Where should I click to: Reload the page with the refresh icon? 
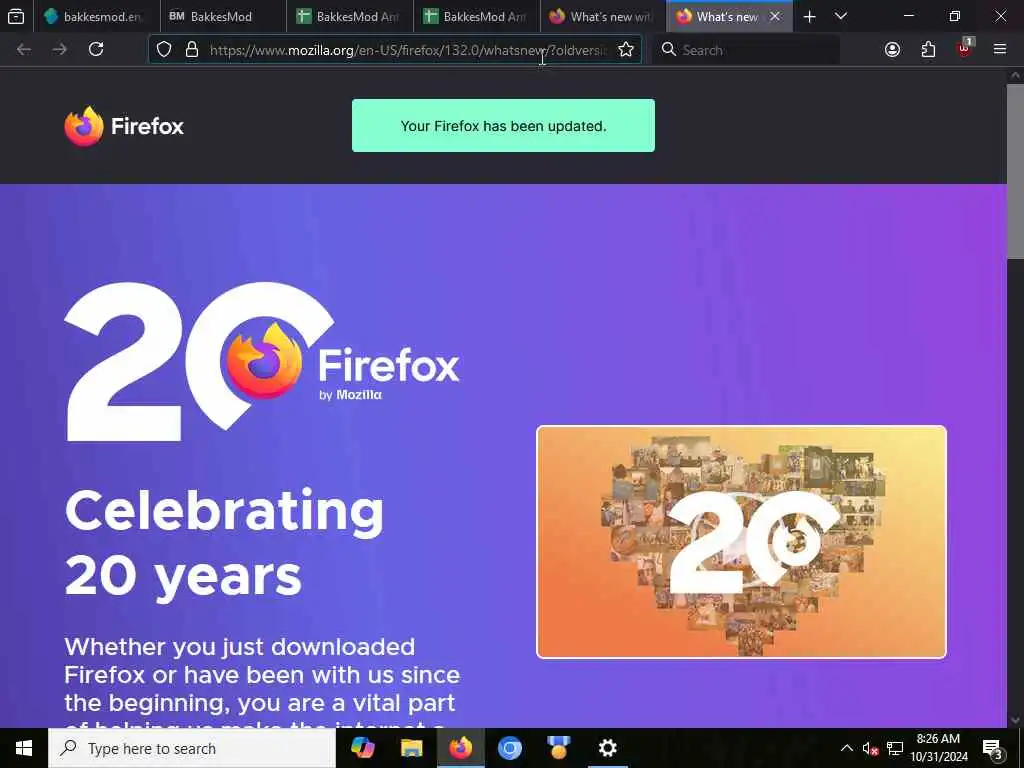click(x=96, y=49)
